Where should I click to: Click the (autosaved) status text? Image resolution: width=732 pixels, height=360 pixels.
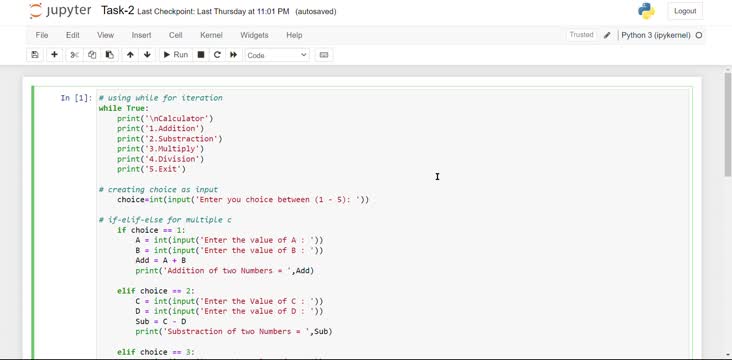316,12
